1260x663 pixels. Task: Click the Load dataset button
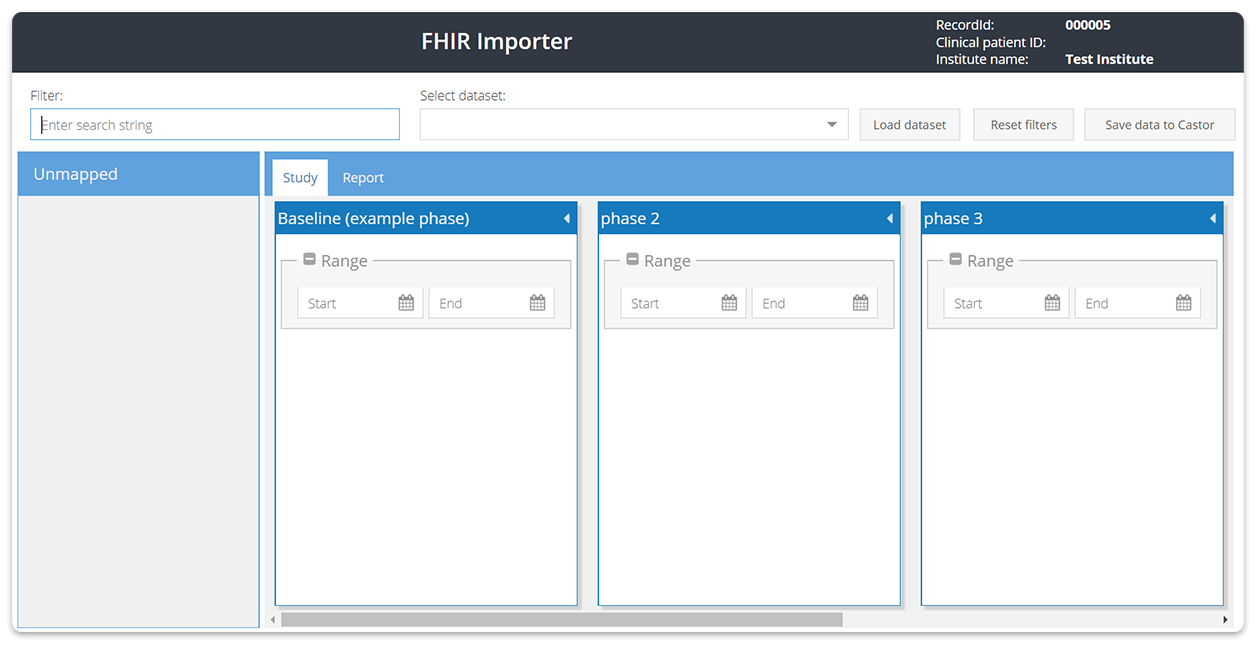coord(910,125)
